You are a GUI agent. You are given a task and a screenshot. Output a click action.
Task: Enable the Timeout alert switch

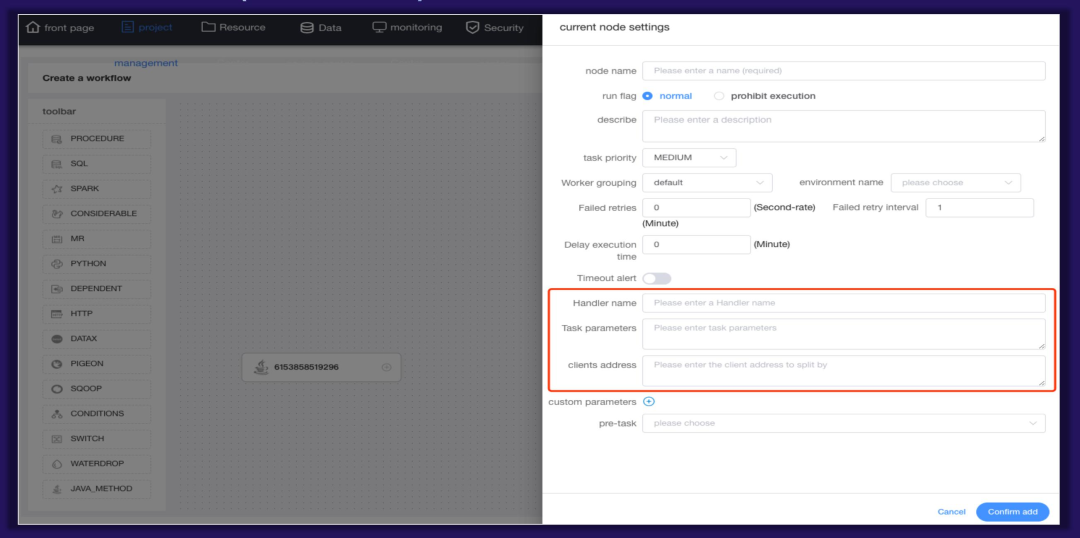pos(657,278)
